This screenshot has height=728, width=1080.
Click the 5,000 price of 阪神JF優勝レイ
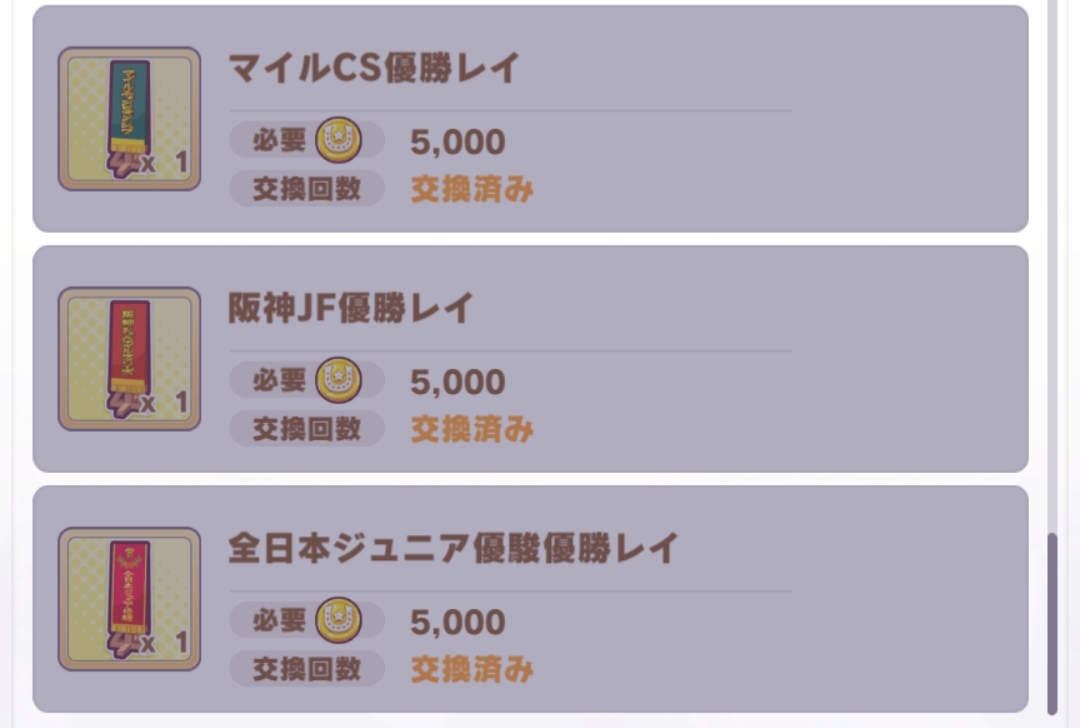click(457, 382)
